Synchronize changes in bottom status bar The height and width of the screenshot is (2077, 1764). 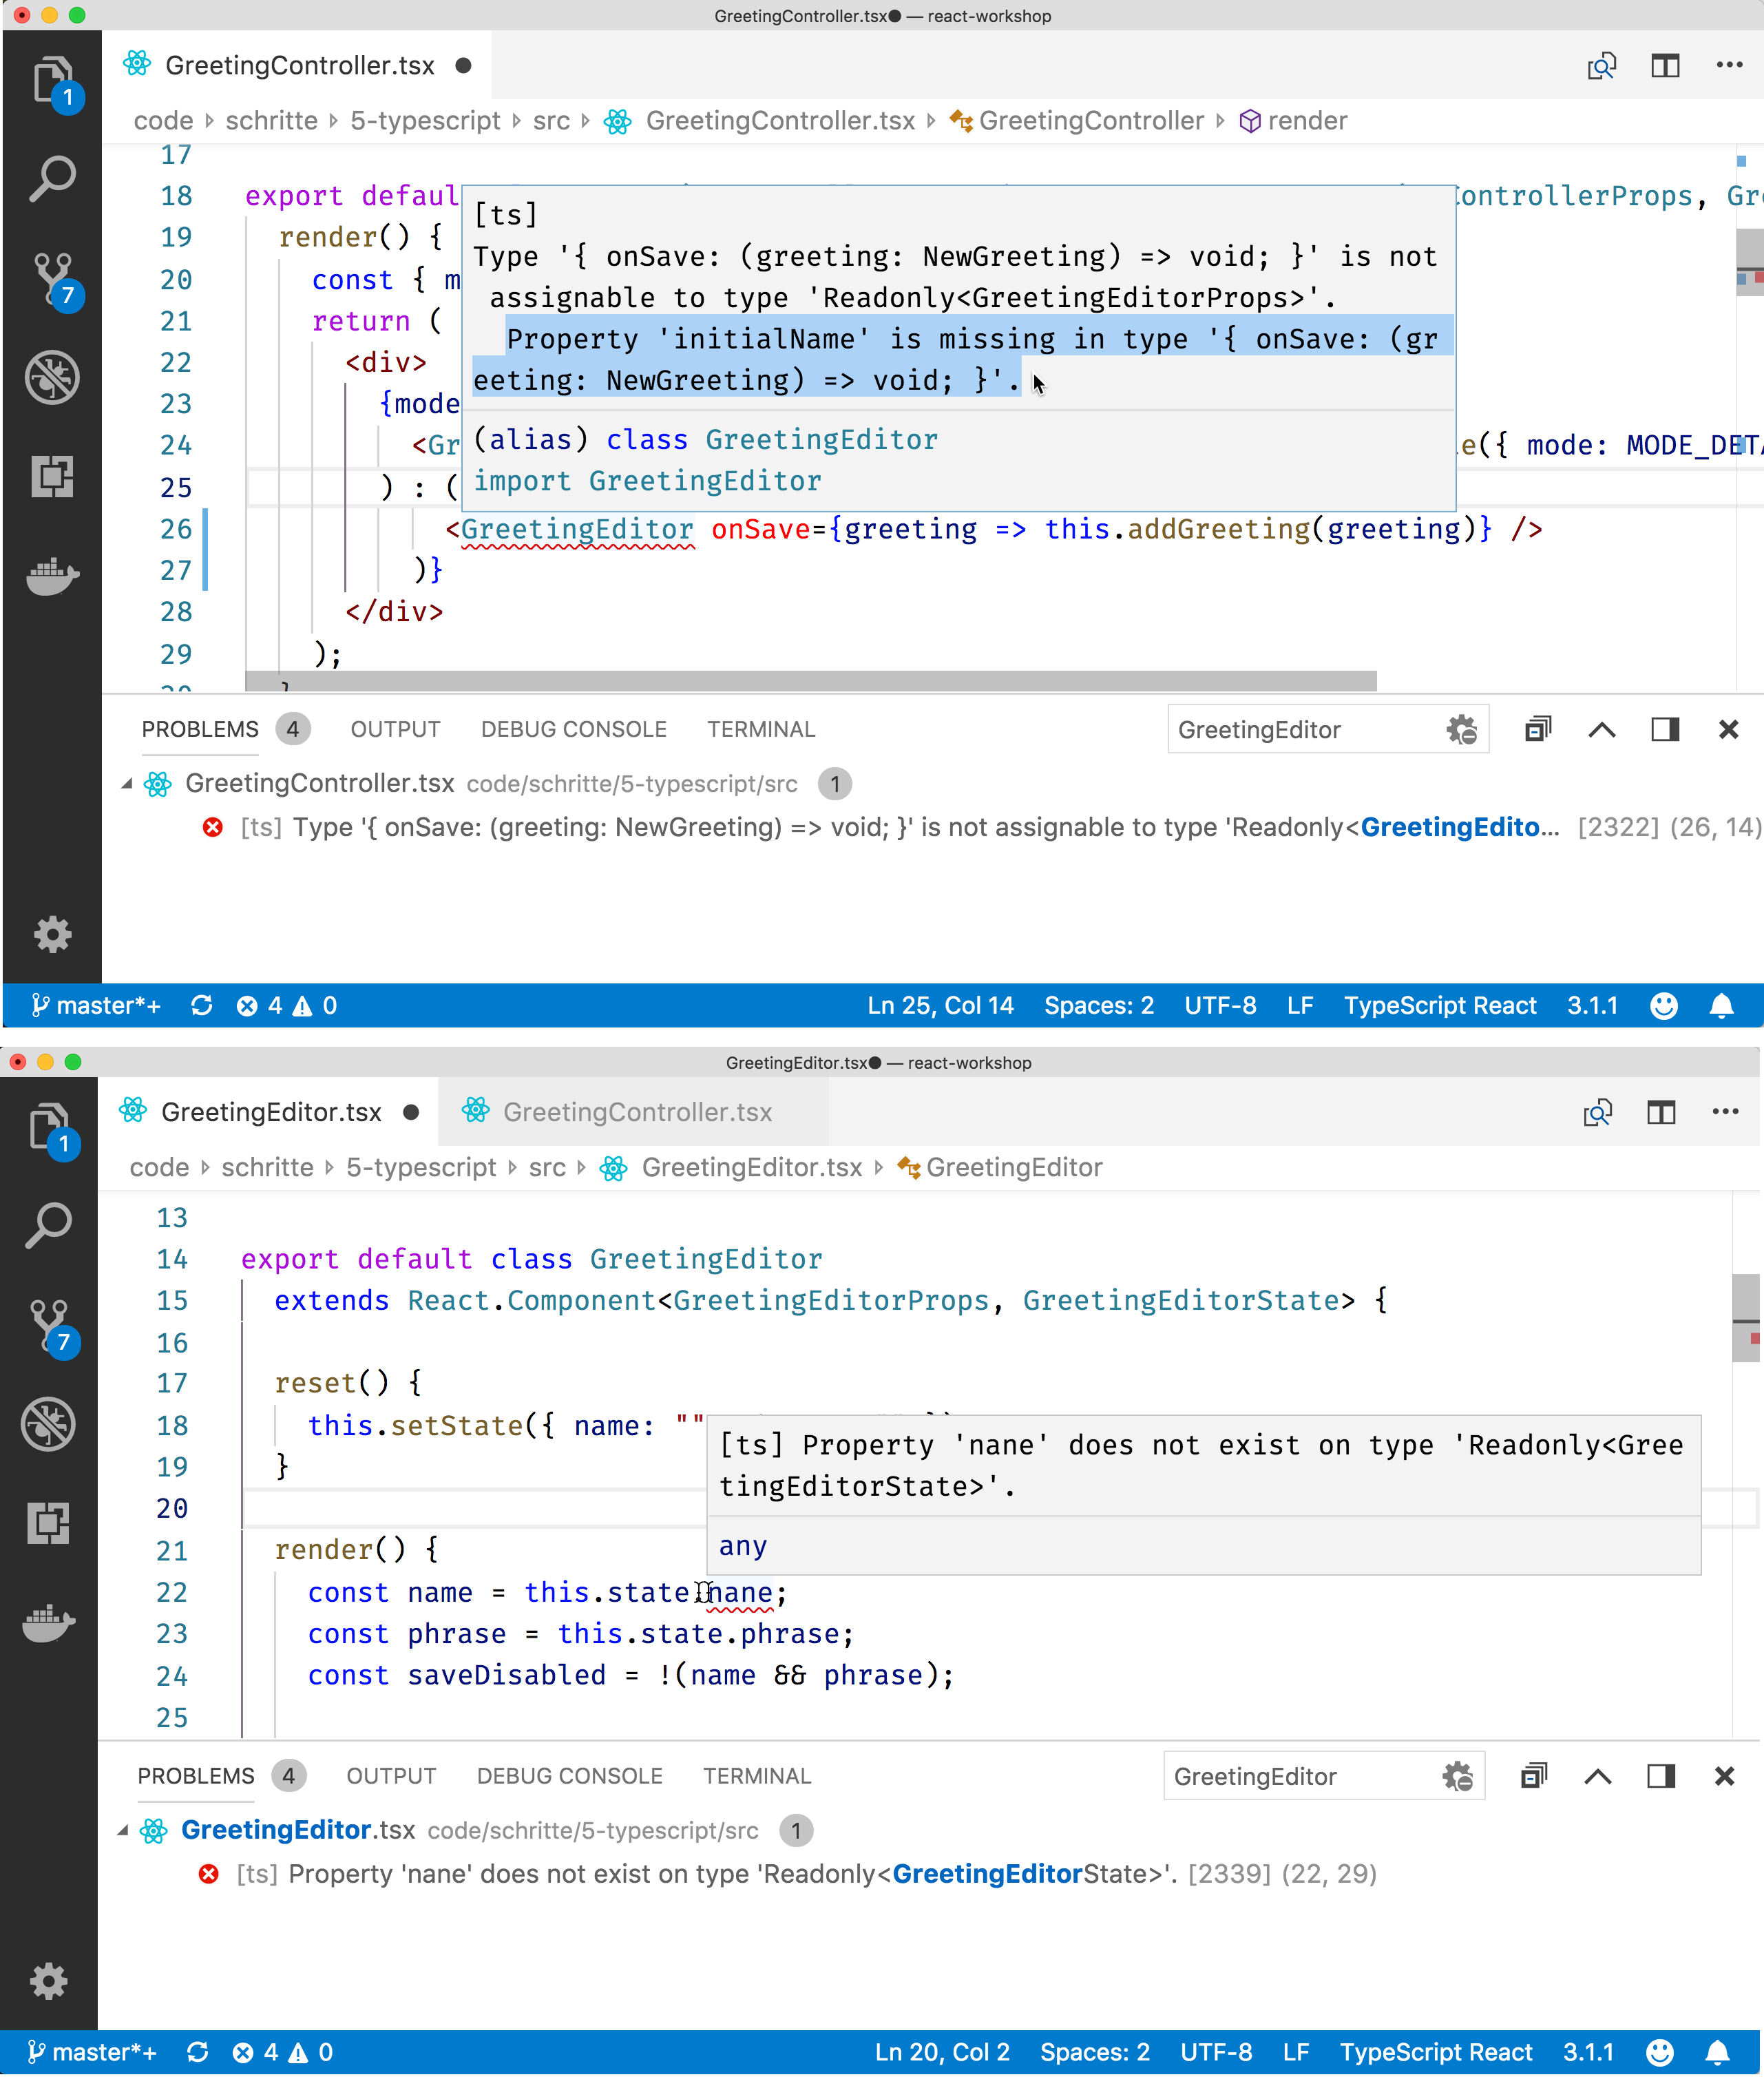197,2052
